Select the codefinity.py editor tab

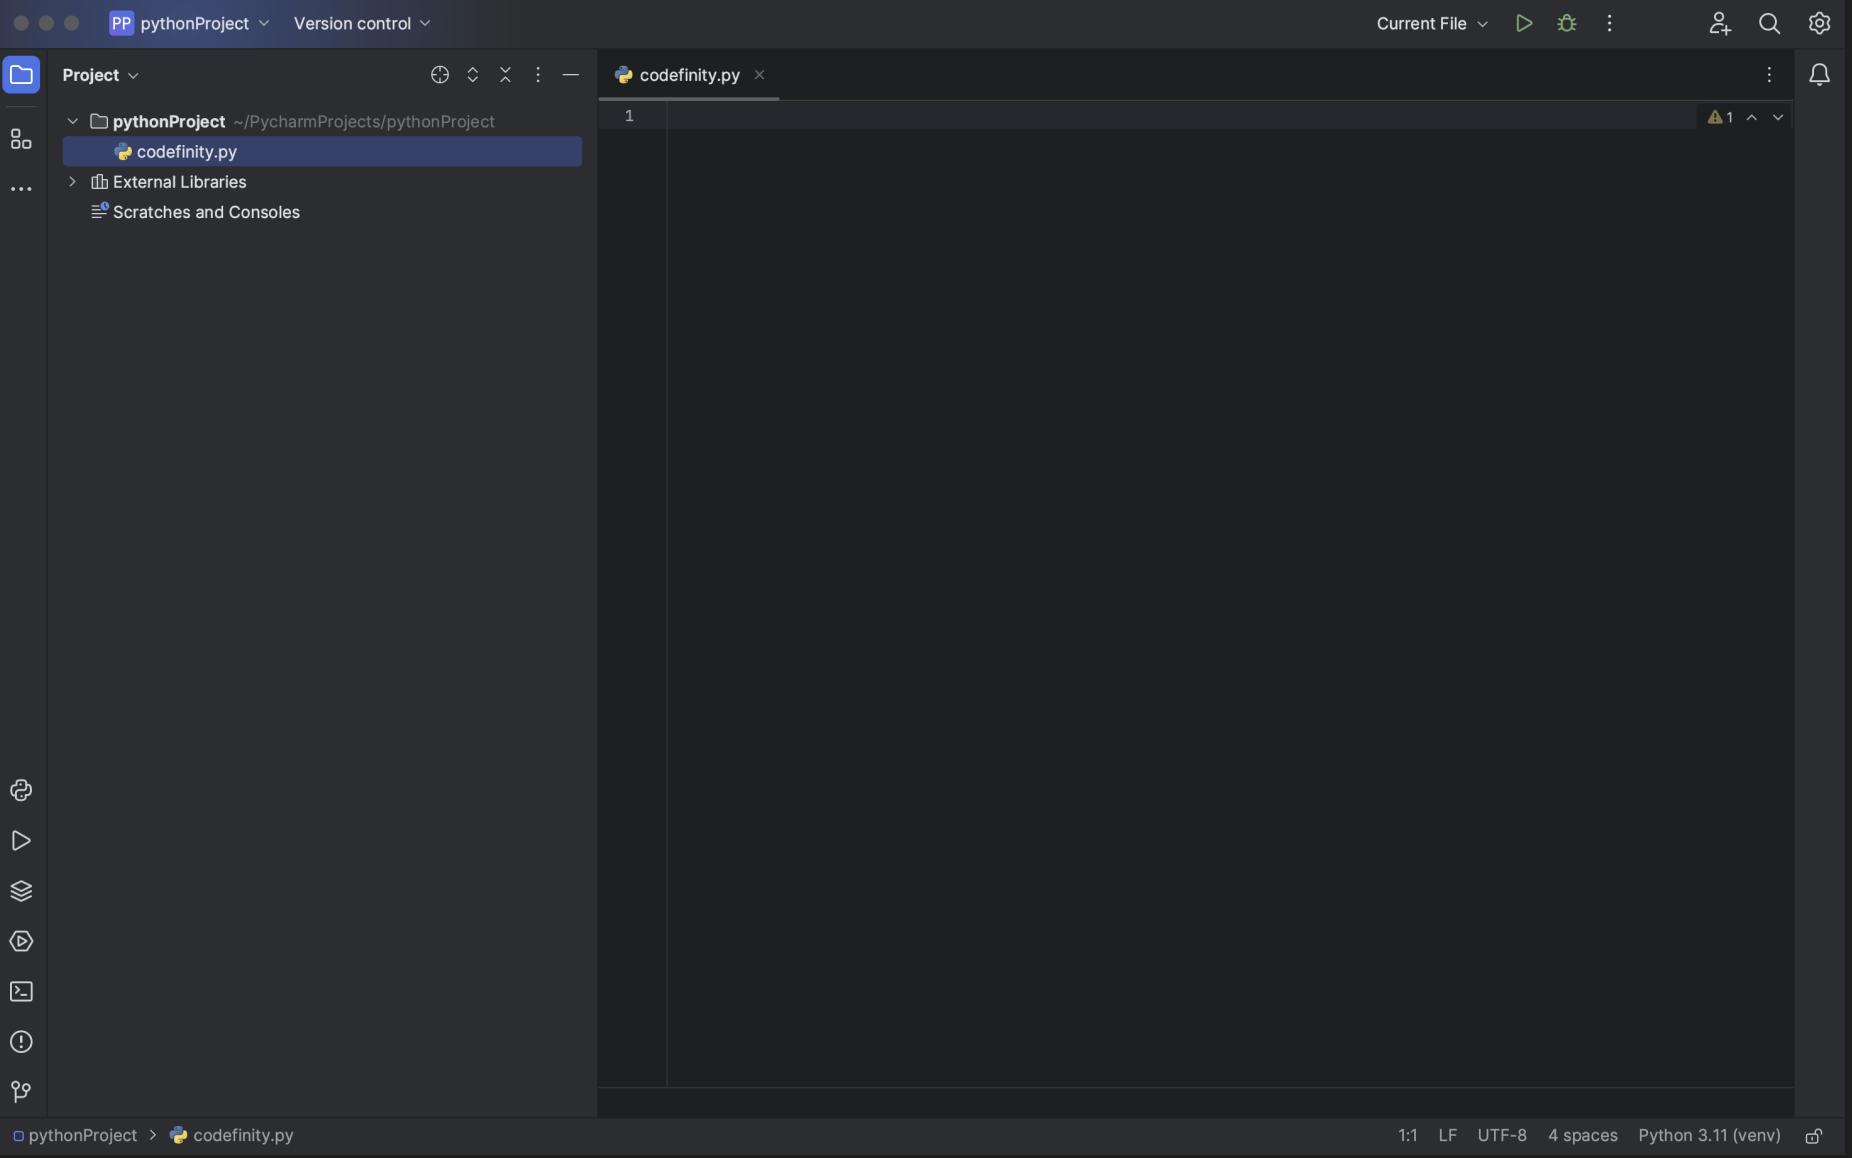click(x=688, y=75)
